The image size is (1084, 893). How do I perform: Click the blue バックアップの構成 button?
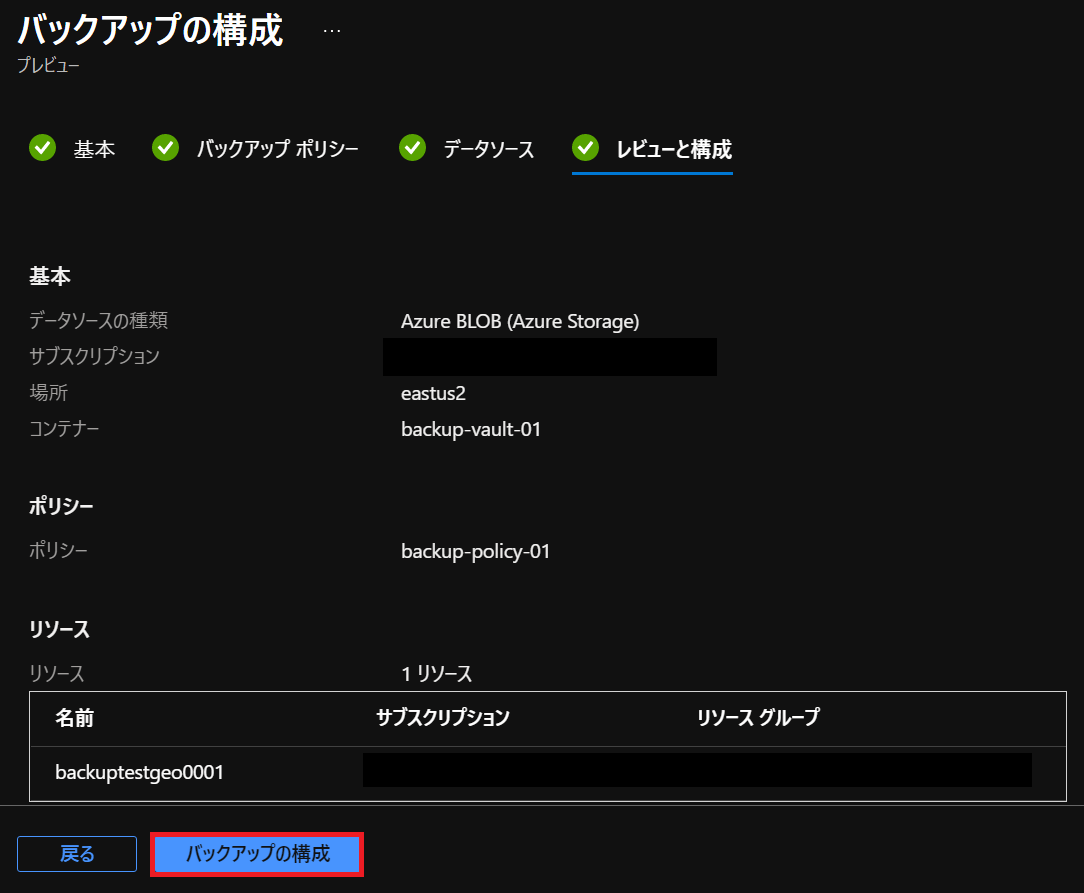click(257, 854)
